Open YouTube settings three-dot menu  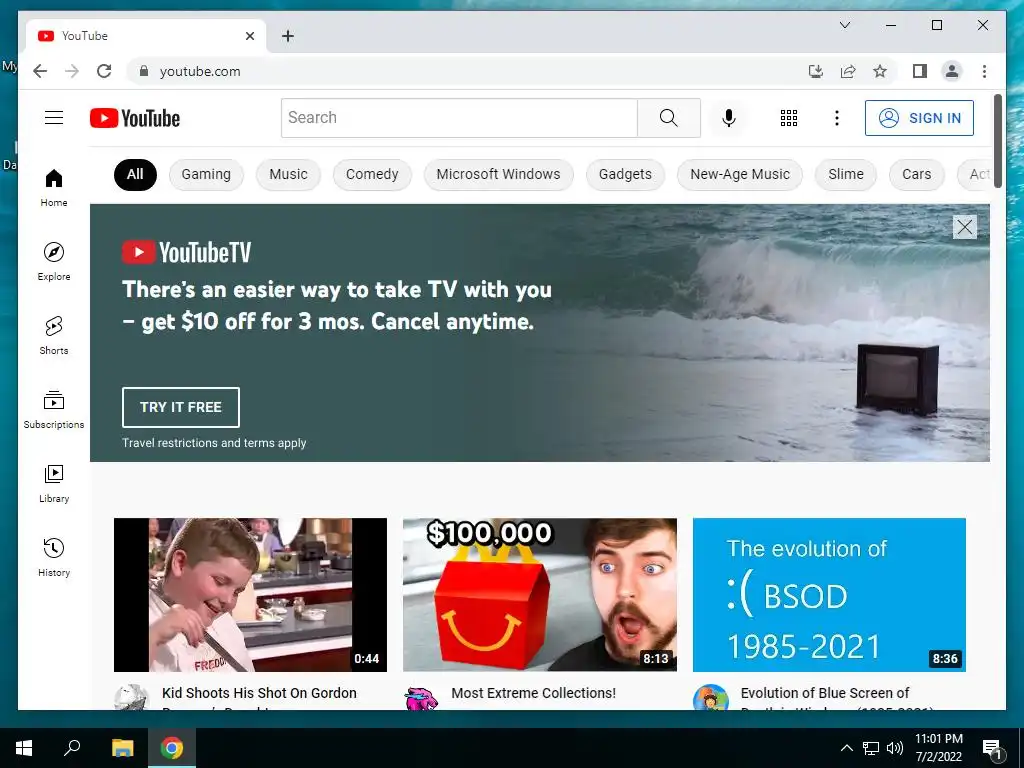point(837,118)
